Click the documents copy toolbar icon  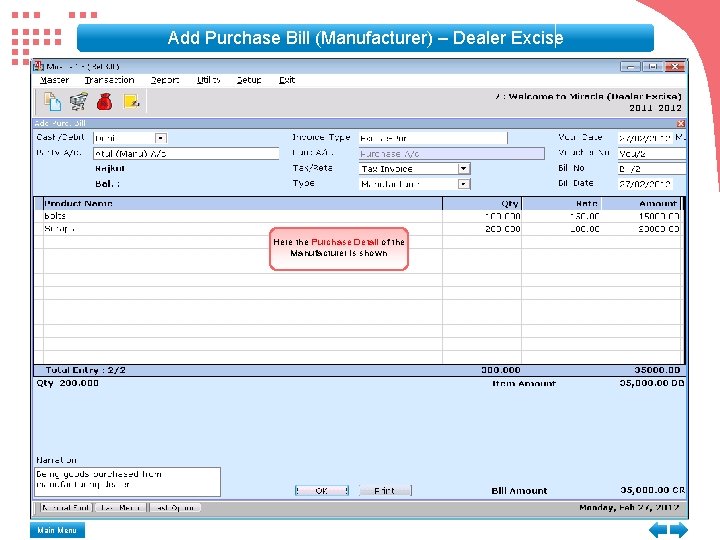[52, 101]
